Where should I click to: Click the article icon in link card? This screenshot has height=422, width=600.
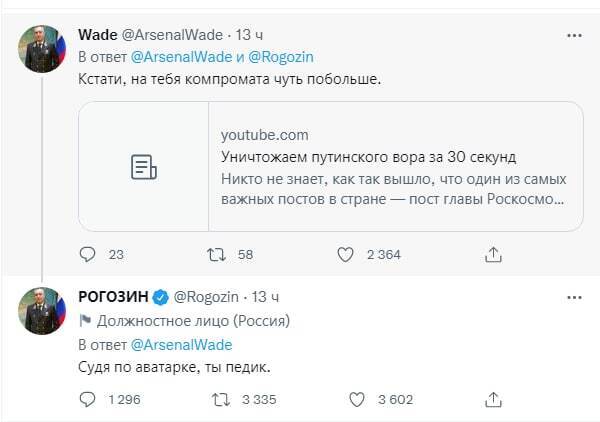point(145,167)
